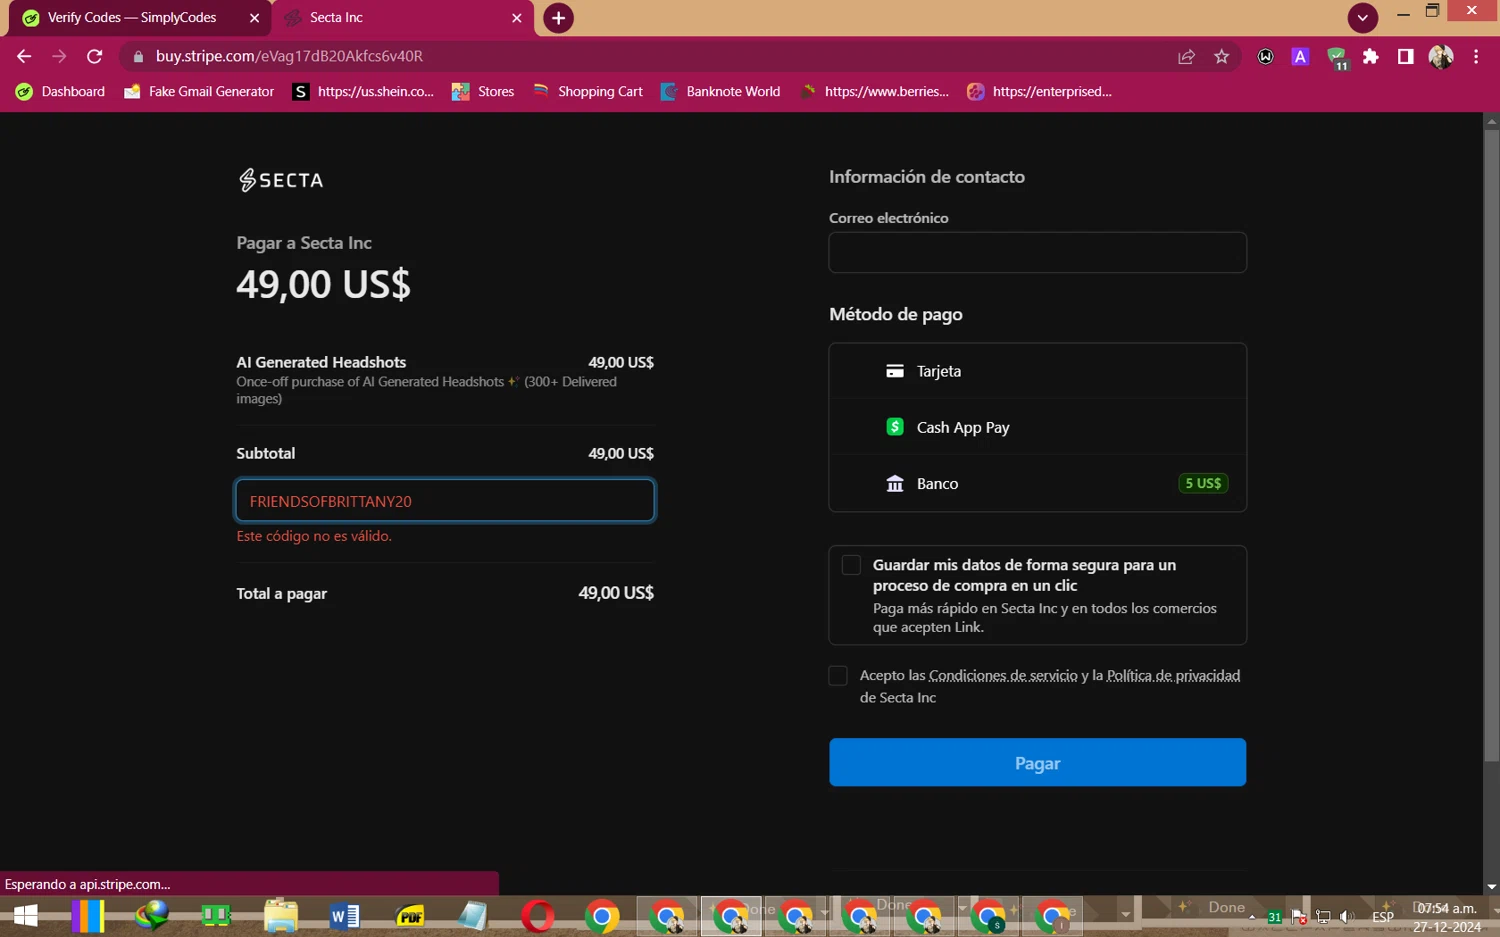Screen dimensions: 1500x937
Task: Open the enterprised bookmark
Action: (x=1040, y=91)
